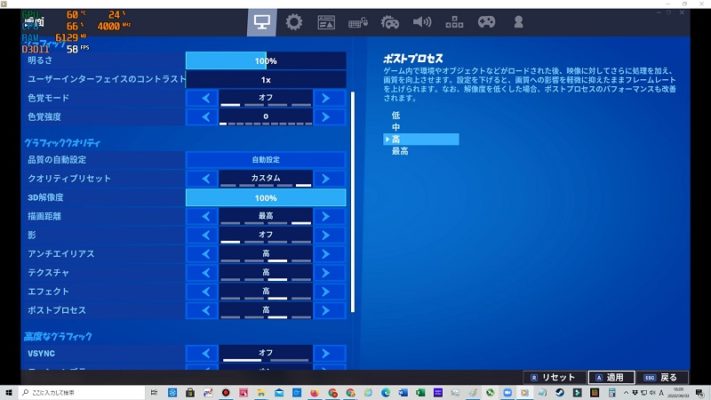Click right arrow for クオリティプリセット

point(329,179)
